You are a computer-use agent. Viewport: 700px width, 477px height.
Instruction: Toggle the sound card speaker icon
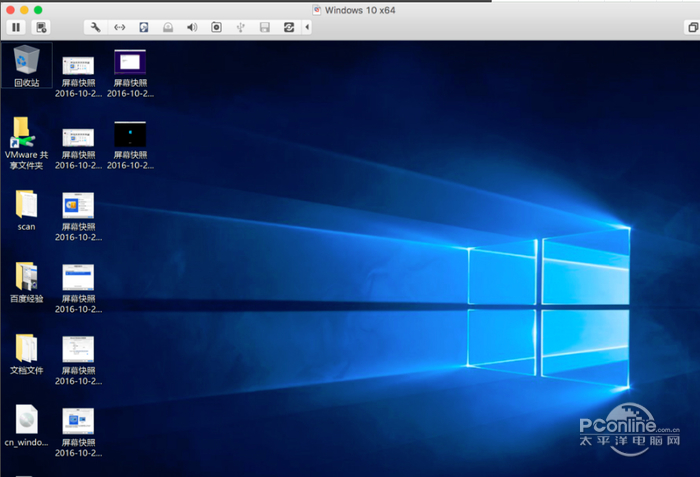tap(192, 27)
